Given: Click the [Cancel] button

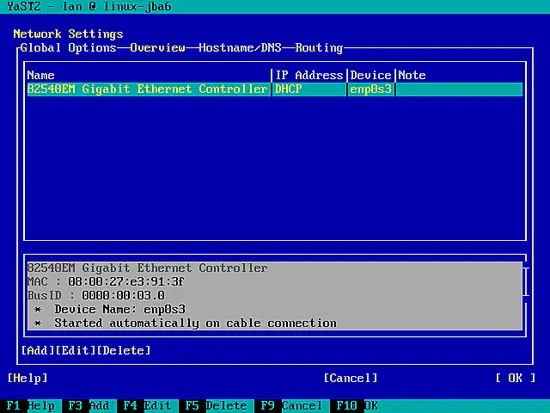Looking at the screenshot, I should click(350, 378).
